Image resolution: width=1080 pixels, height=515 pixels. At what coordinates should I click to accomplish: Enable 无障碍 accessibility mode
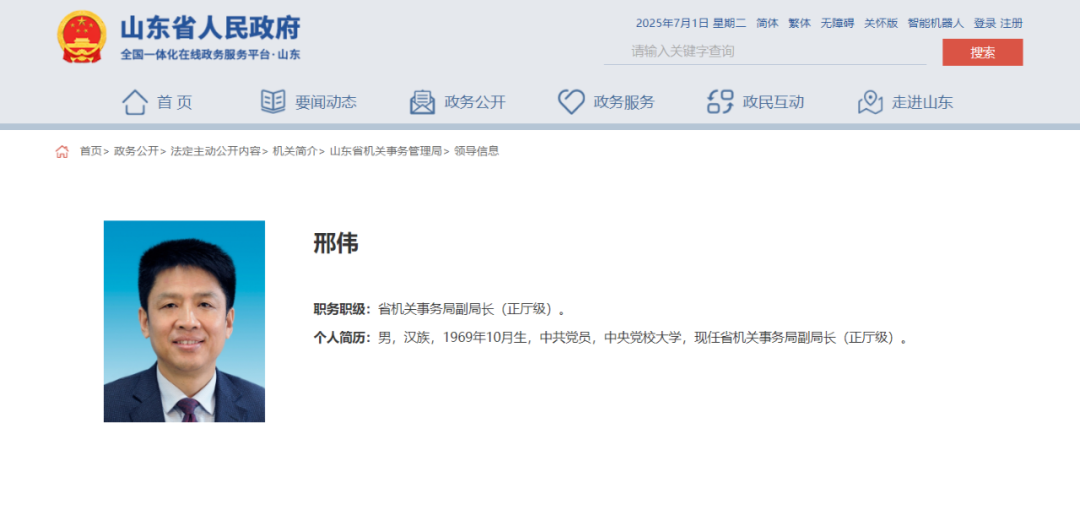[x=837, y=23]
